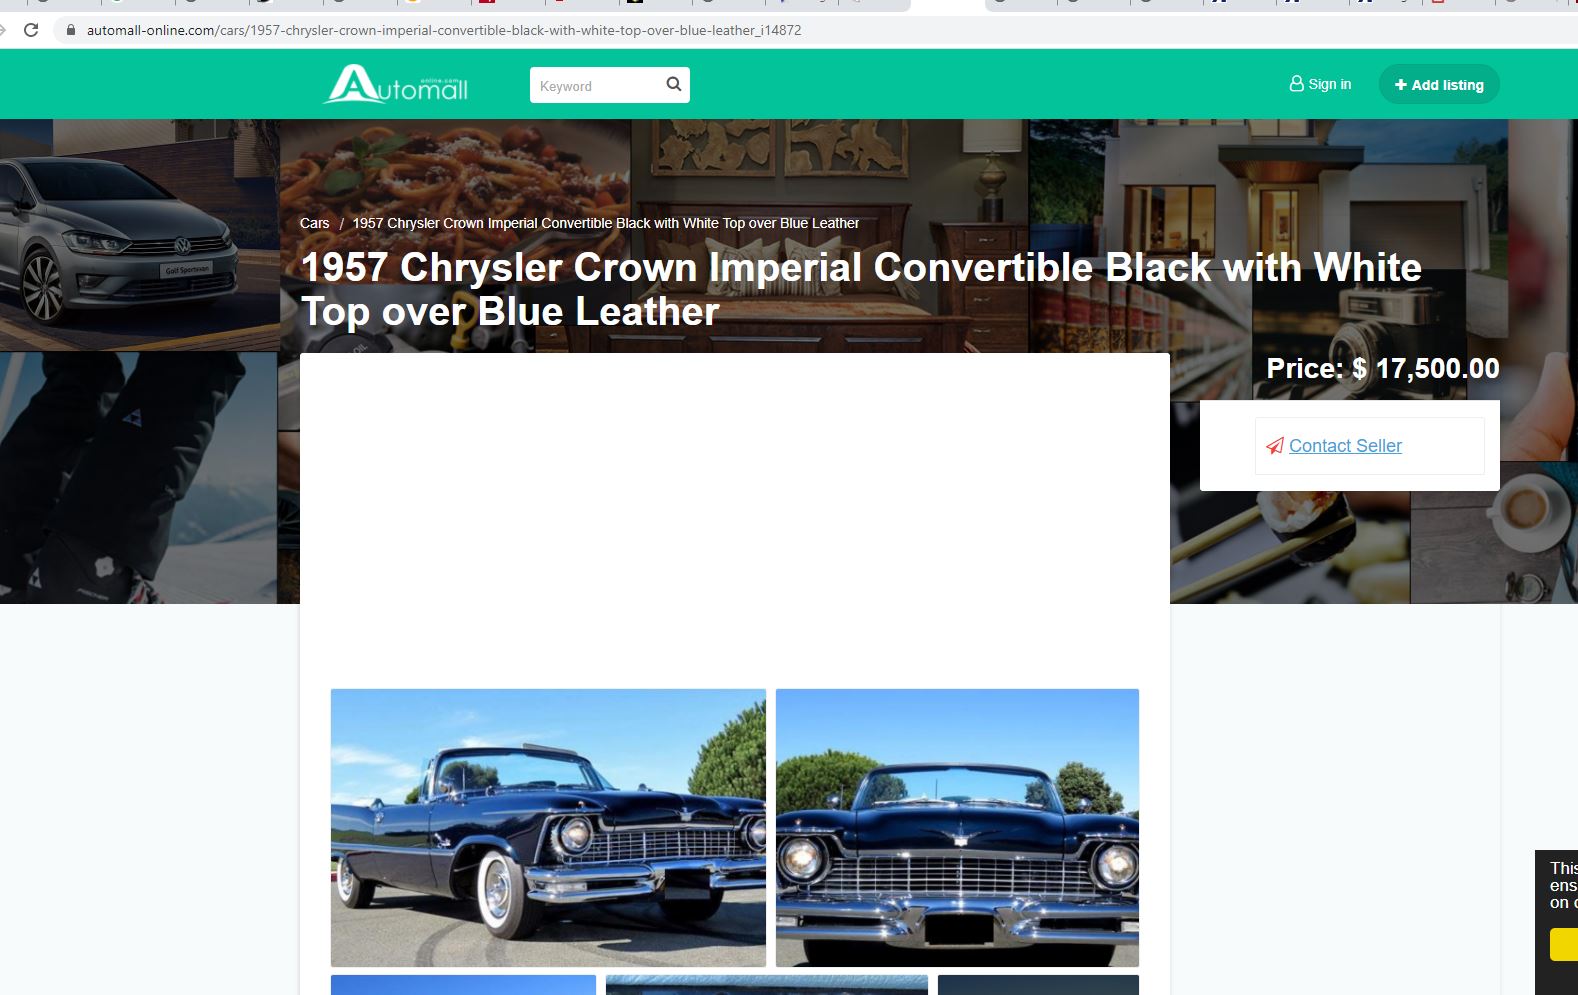Click the Automall logo
The height and width of the screenshot is (995, 1578).
click(x=396, y=84)
